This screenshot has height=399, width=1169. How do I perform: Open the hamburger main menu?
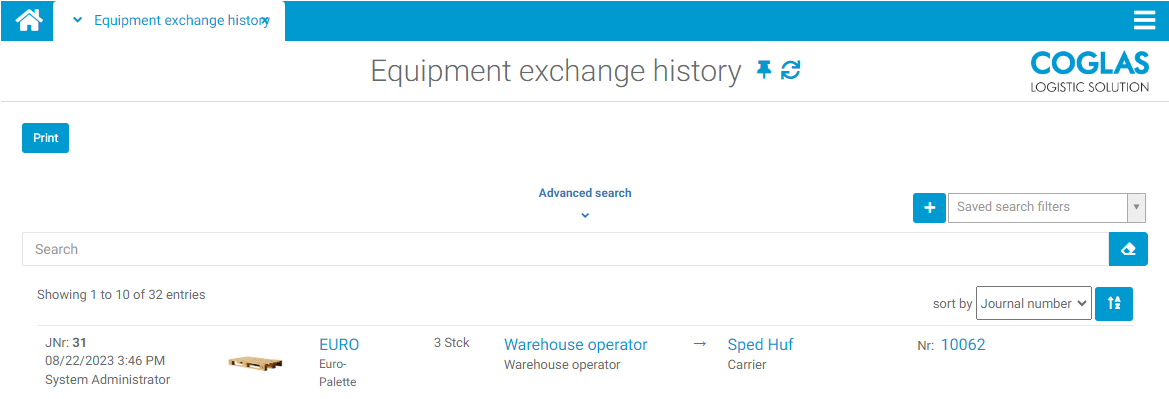pyautogui.click(x=1144, y=20)
